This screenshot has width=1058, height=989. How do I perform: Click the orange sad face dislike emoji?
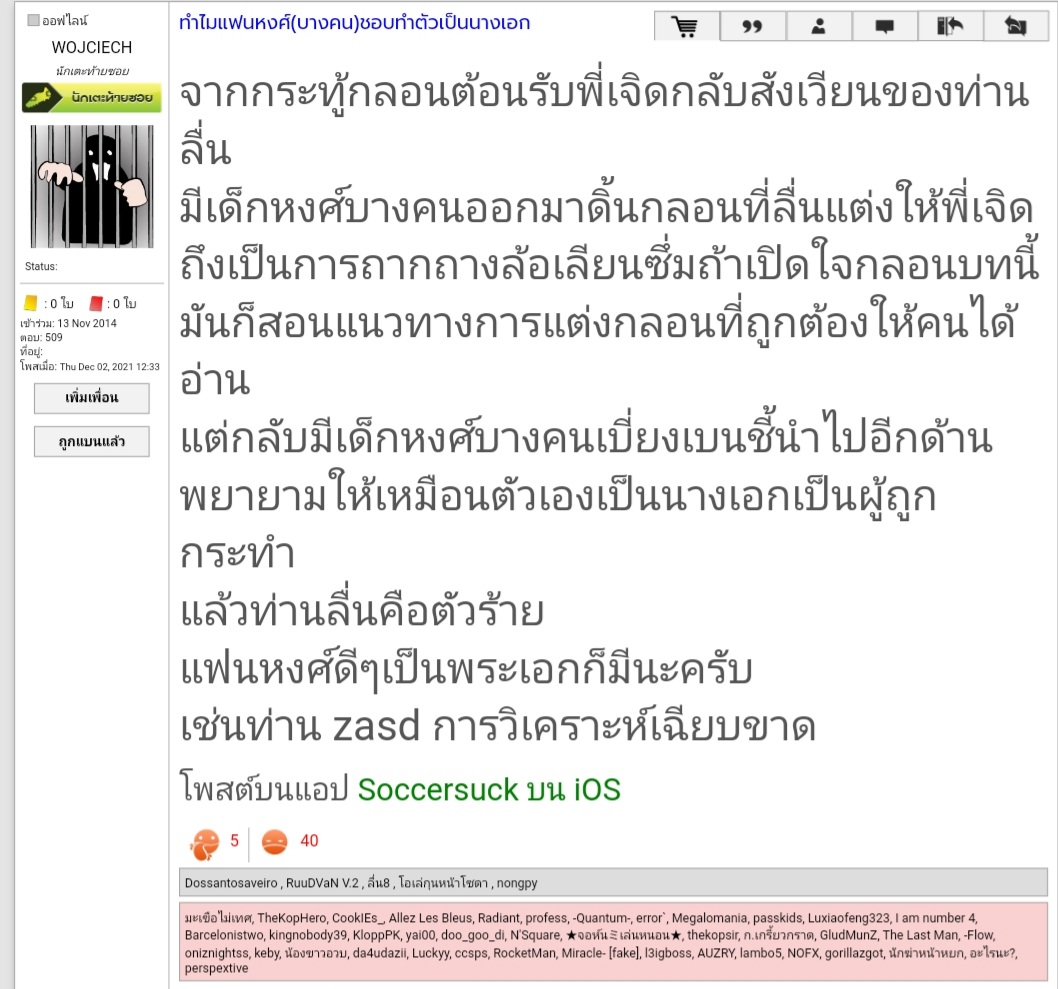pos(274,841)
